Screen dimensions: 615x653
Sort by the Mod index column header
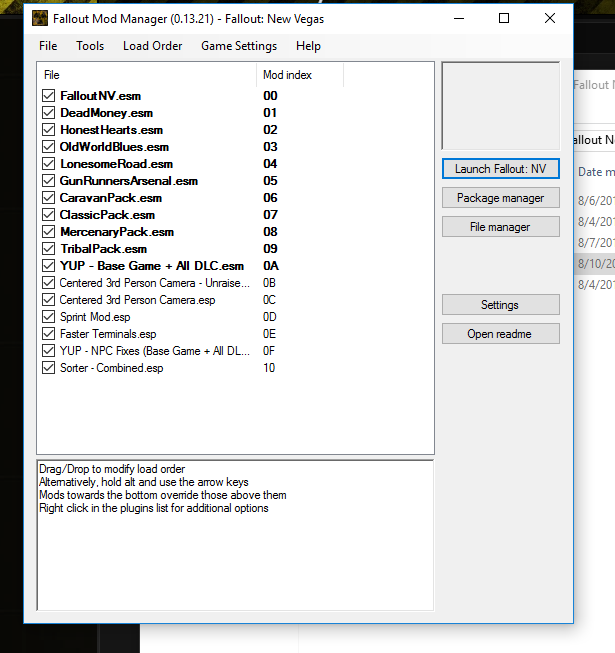300,75
